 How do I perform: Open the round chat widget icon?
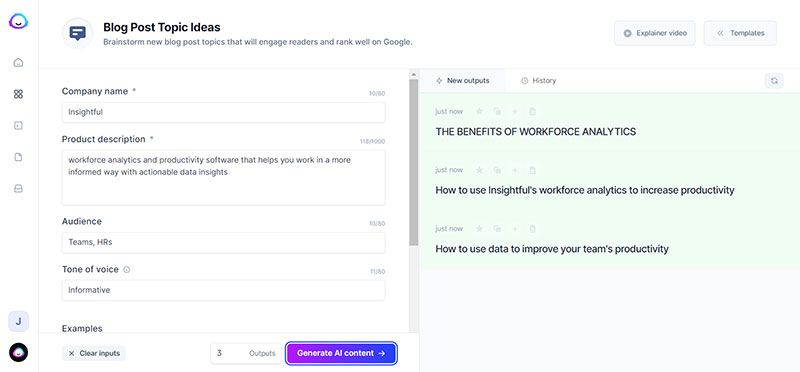(x=18, y=352)
